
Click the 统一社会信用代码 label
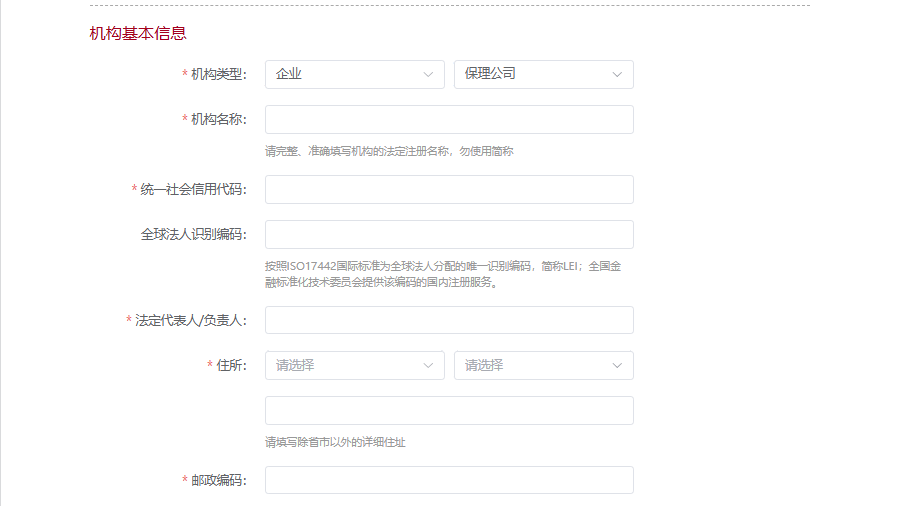(194, 189)
